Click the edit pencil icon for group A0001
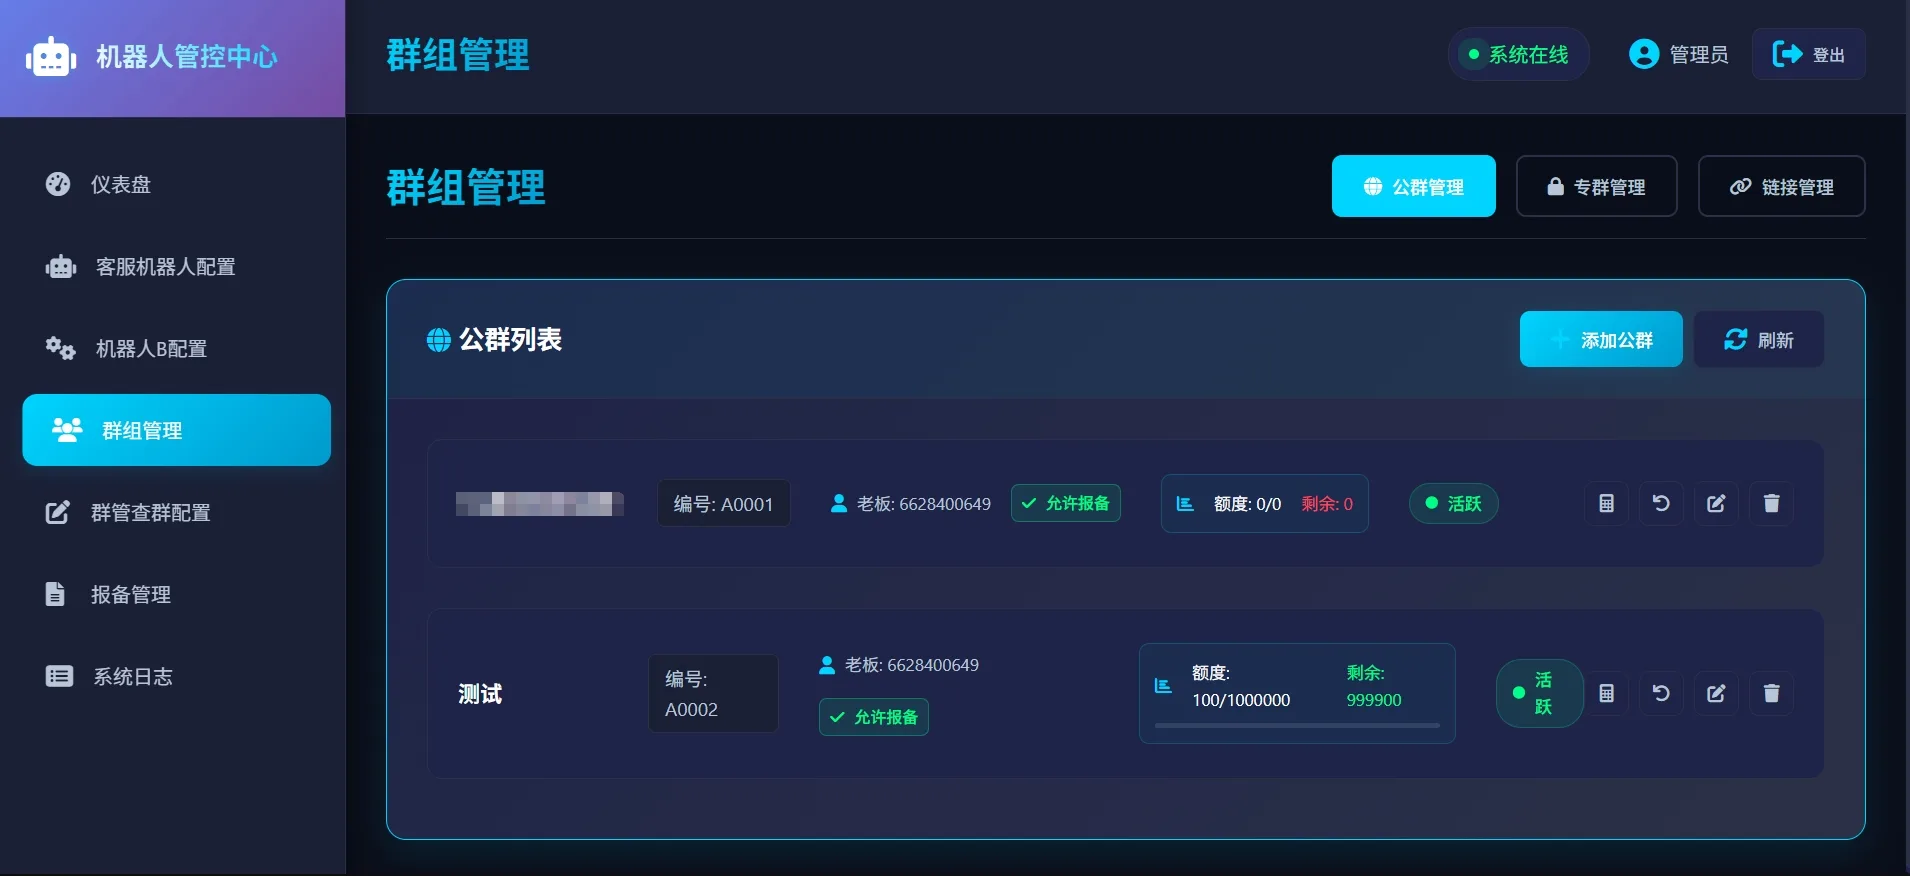Image resolution: width=1910 pixels, height=876 pixels. pyautogui.click(x=1716, y=504)
